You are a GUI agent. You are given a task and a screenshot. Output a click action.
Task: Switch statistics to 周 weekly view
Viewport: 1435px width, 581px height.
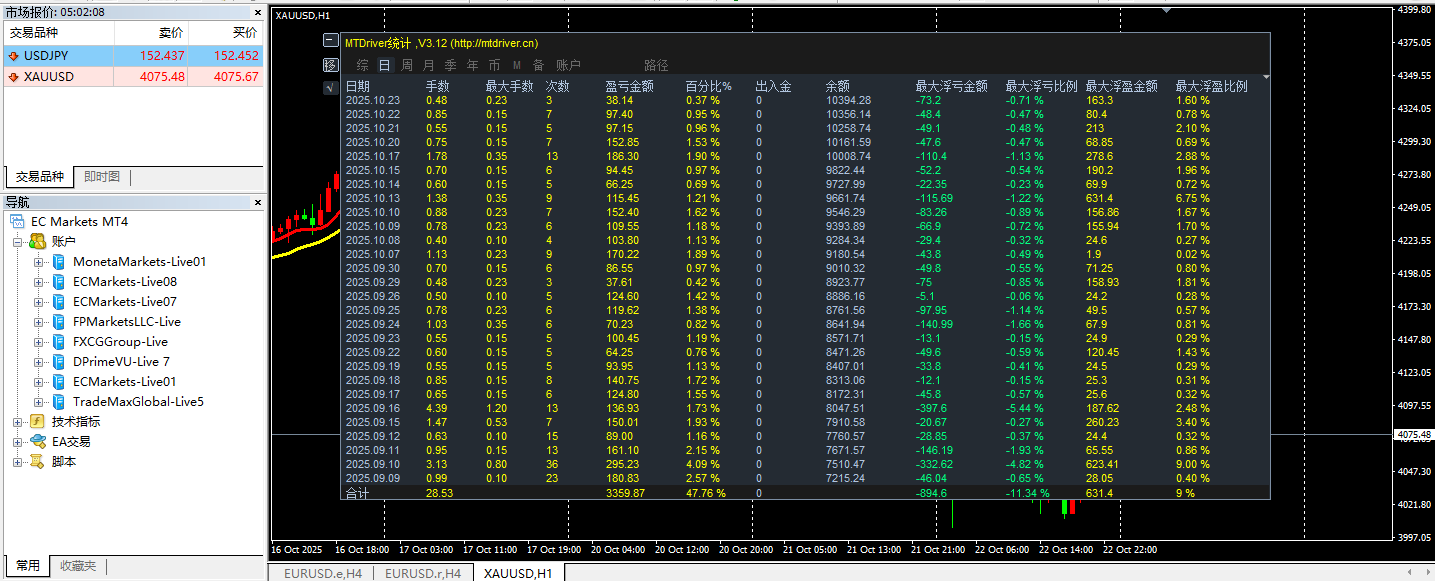407,65
